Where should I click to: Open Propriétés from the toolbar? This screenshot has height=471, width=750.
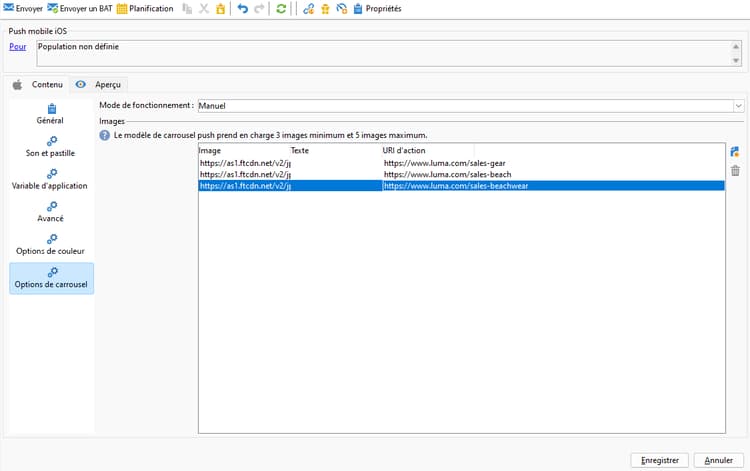[x=377, y=8]
